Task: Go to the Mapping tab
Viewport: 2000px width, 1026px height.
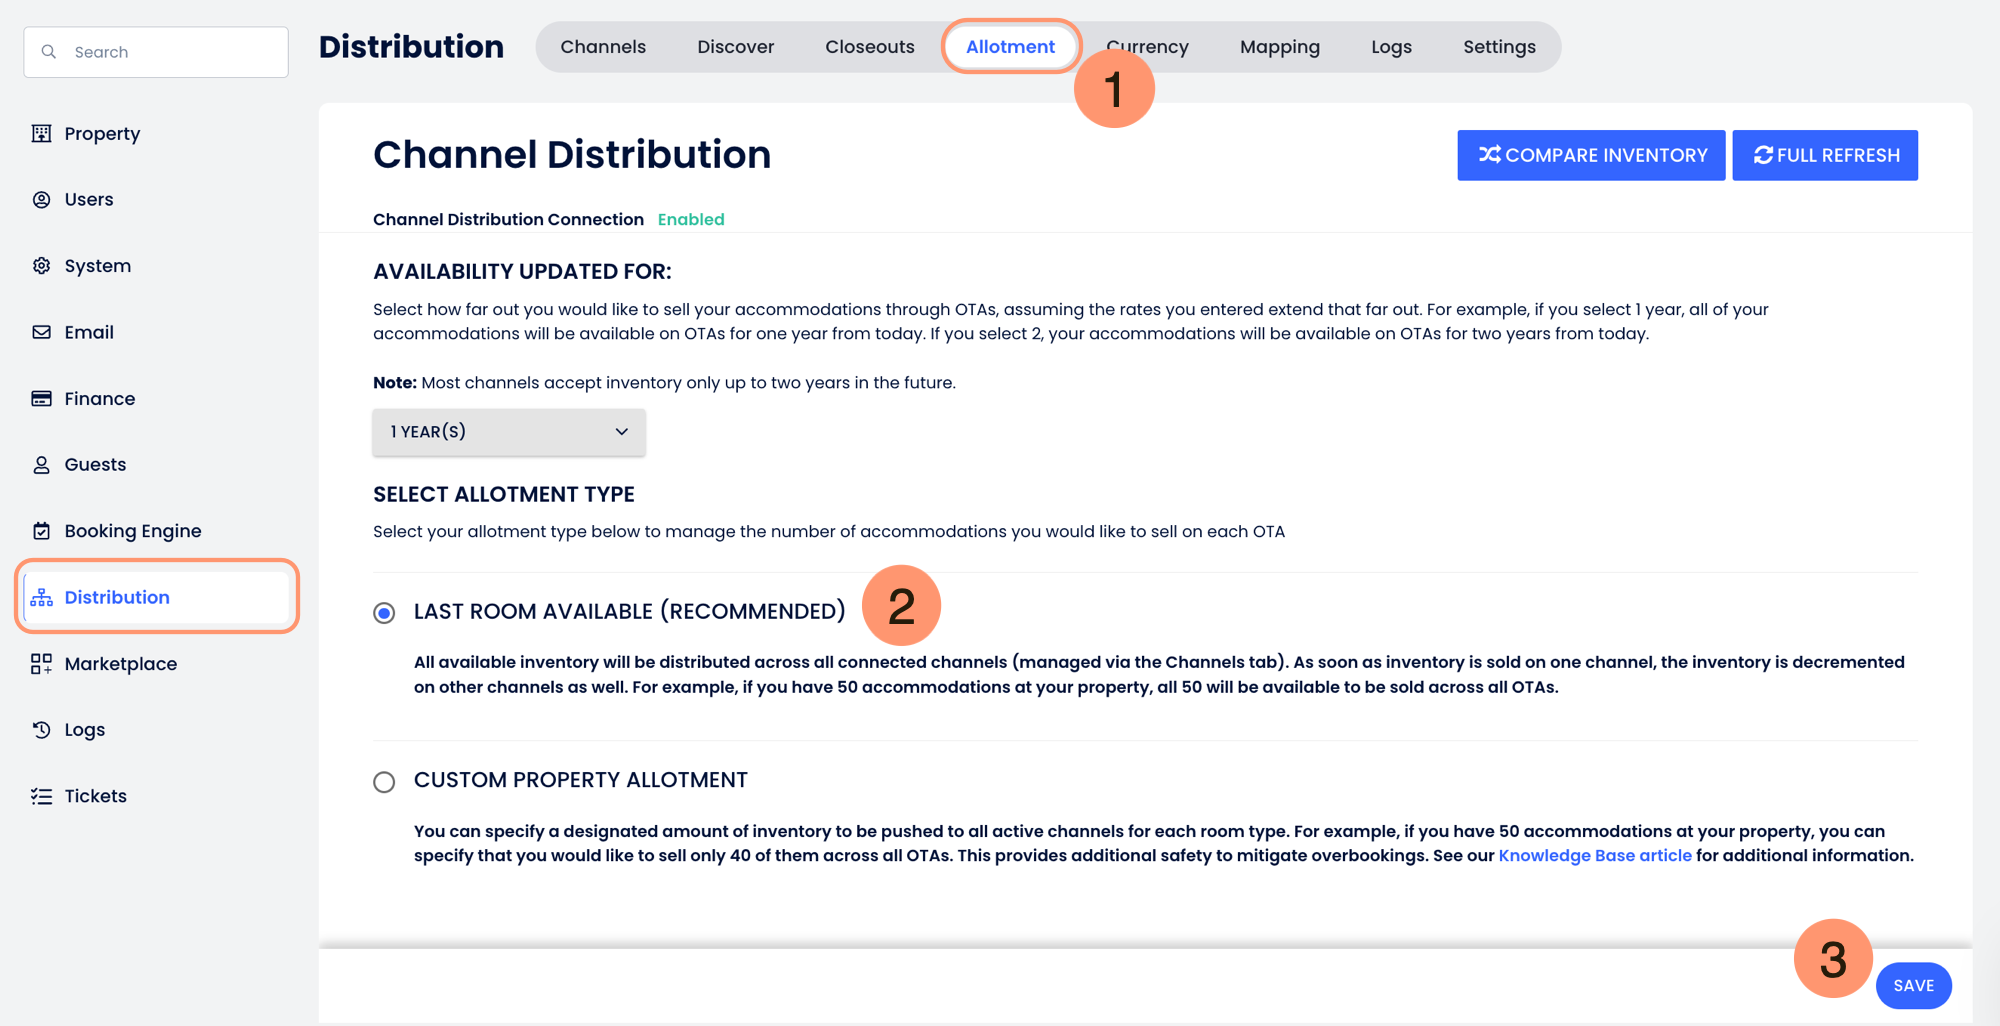Action: (x=1279, y=47)
